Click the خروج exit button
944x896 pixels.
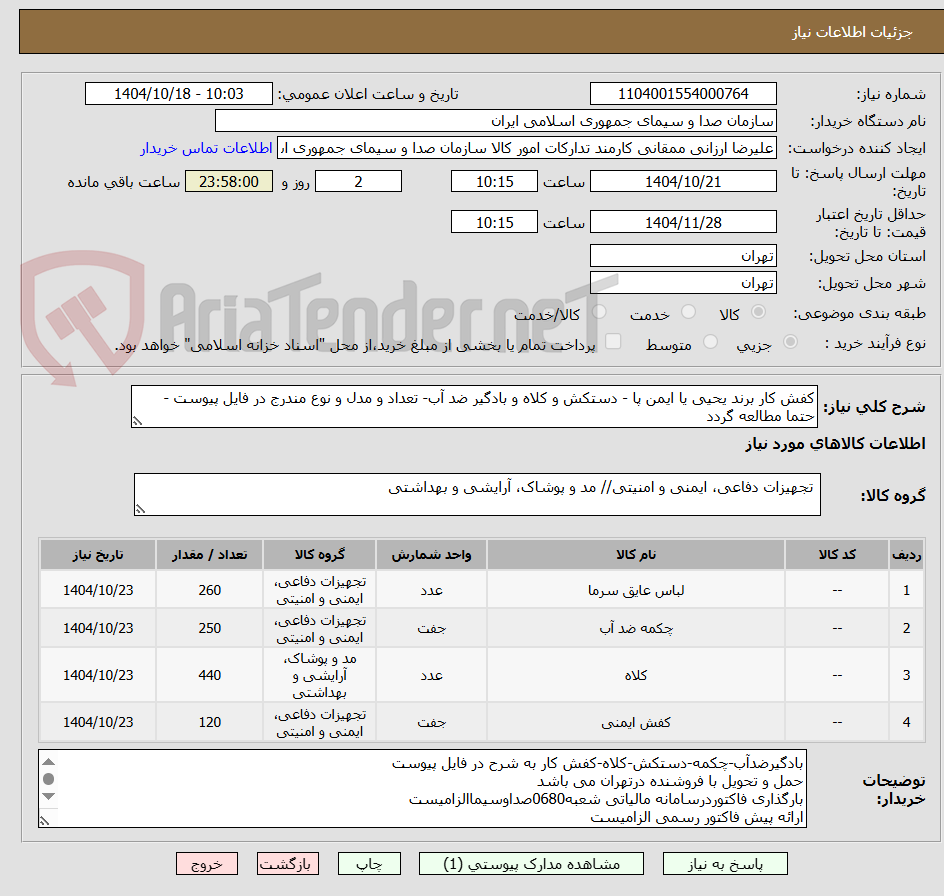click(206, 864)
